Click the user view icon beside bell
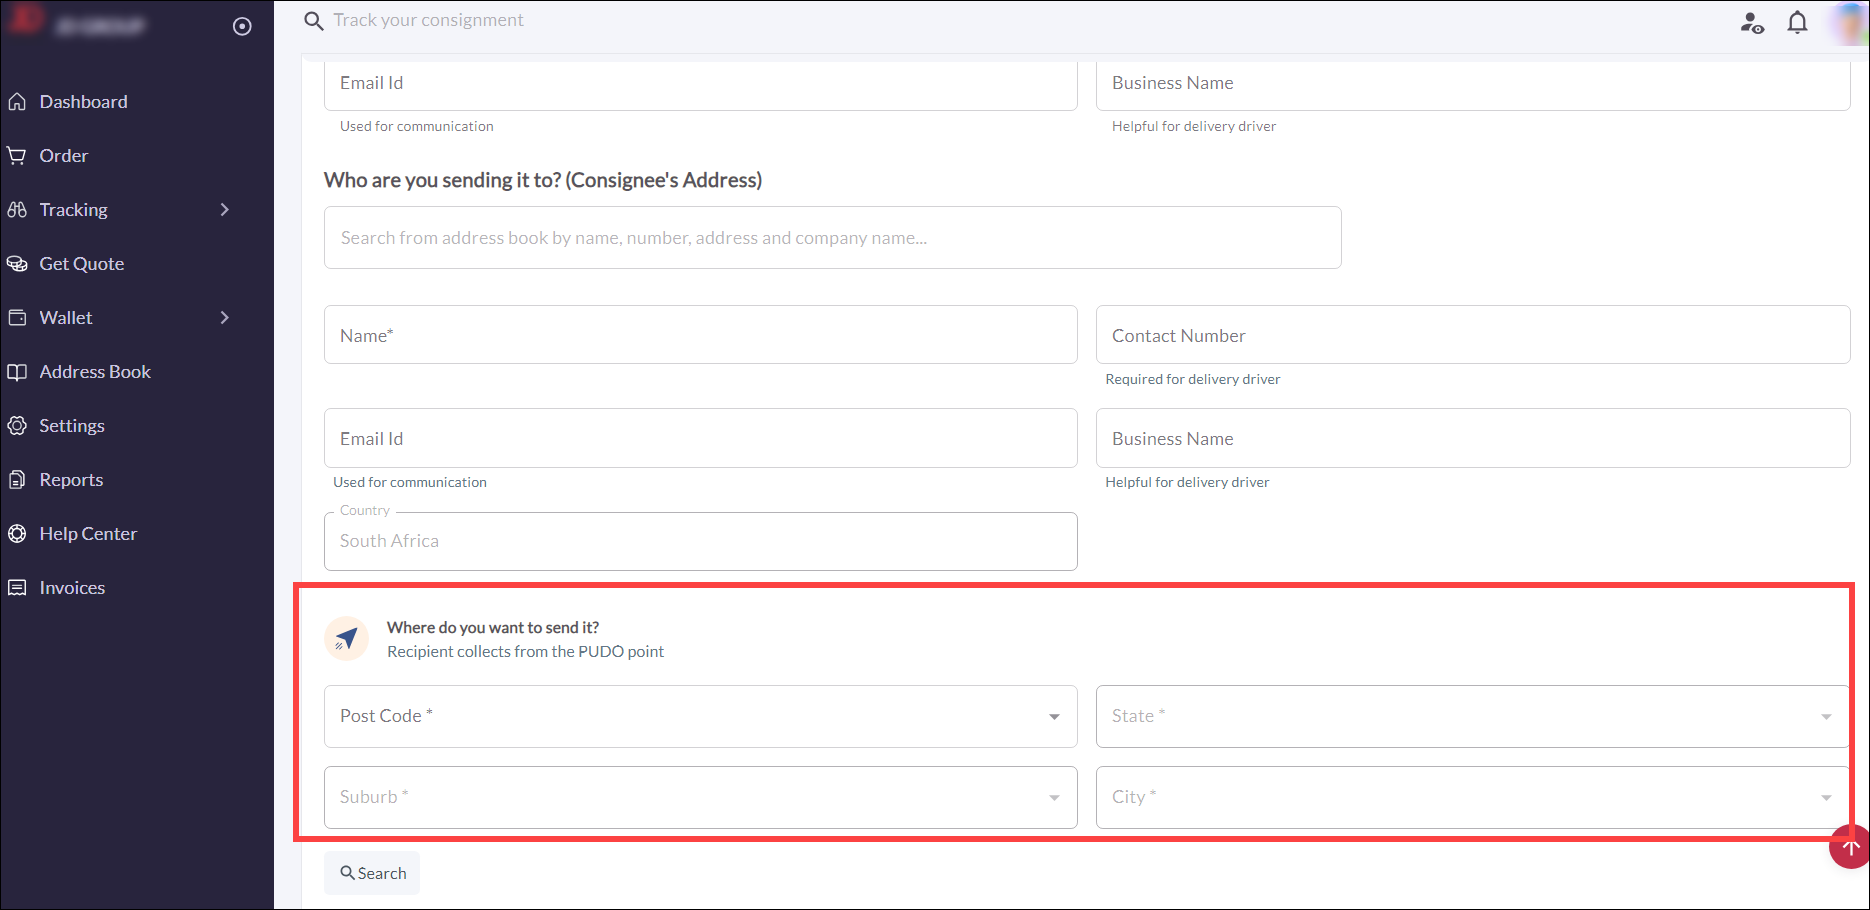The height and width of the screenshot is (910, 1870). (x=1752, y=23)
